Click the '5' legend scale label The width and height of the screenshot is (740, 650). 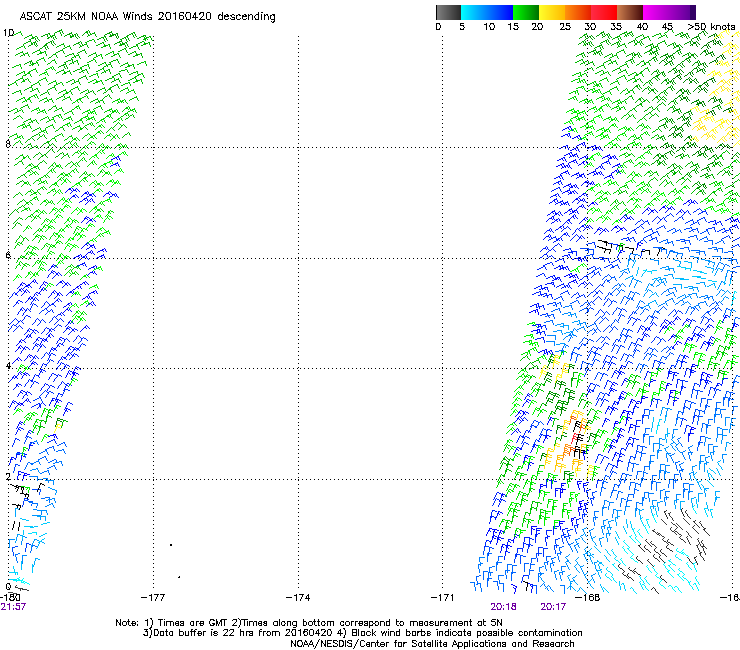(462, 27)
